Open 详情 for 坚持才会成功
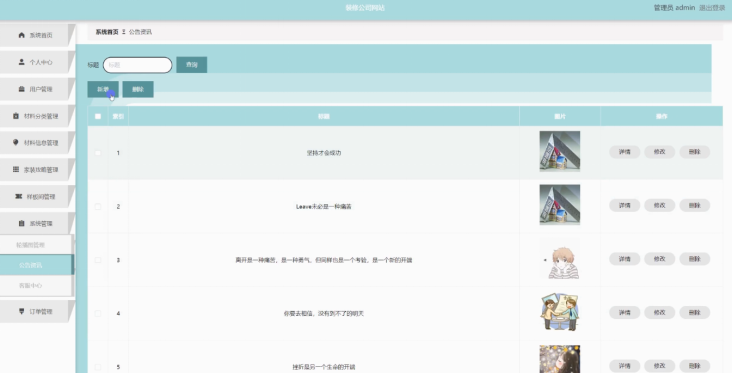 point(625,152)
